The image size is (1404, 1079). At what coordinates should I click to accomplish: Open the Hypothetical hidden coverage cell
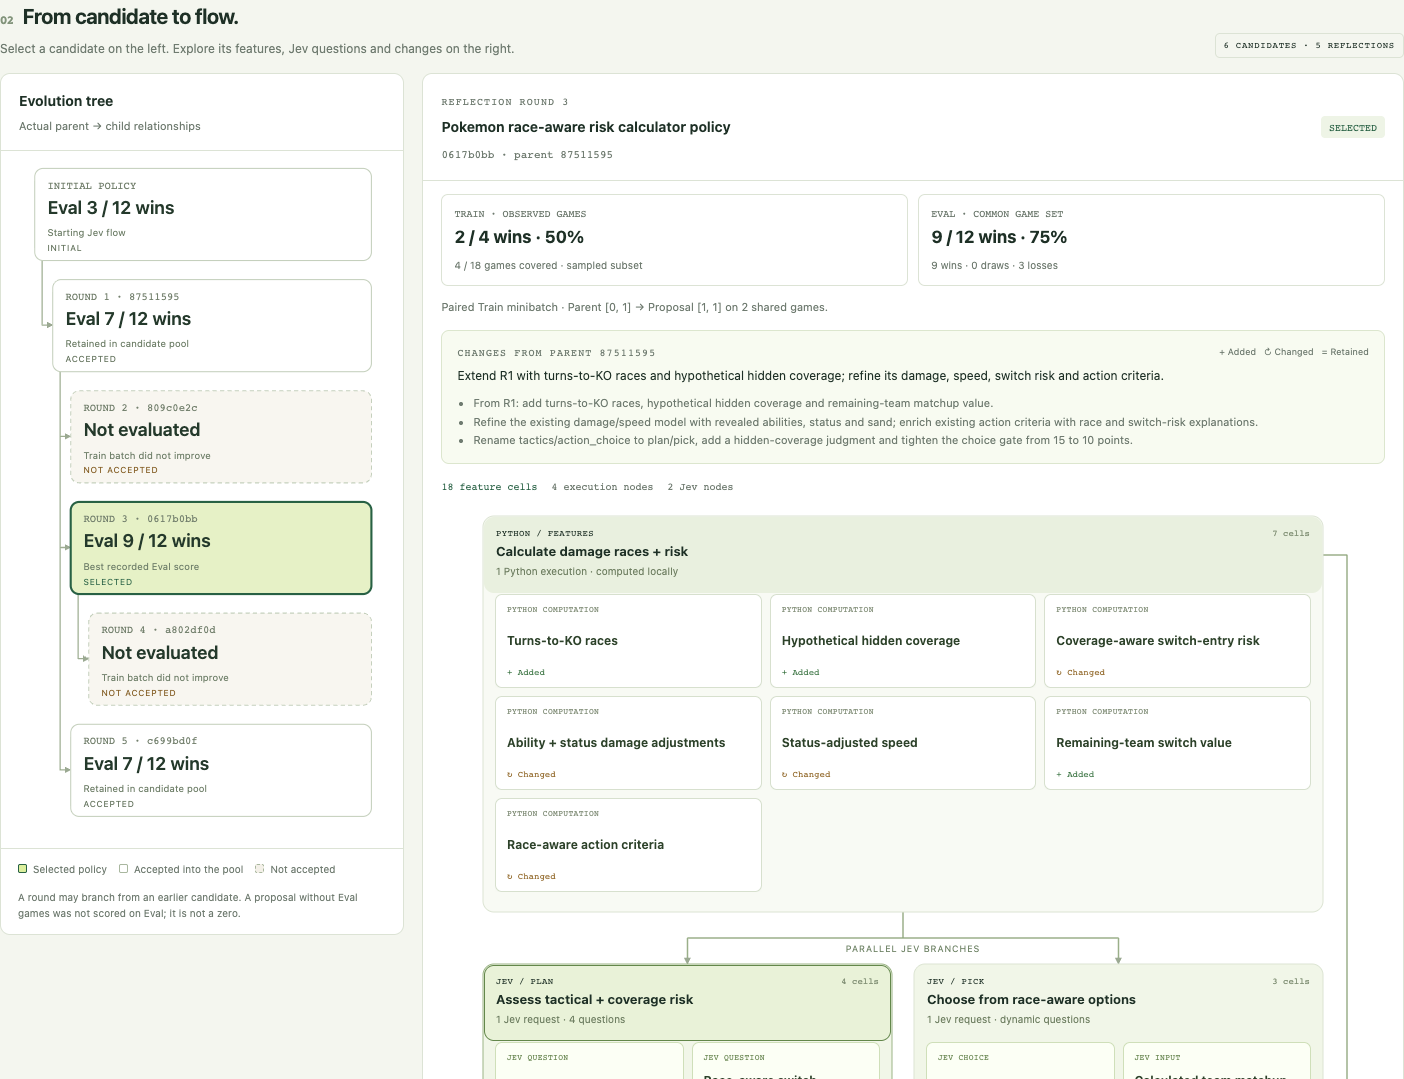coord(903,641)
